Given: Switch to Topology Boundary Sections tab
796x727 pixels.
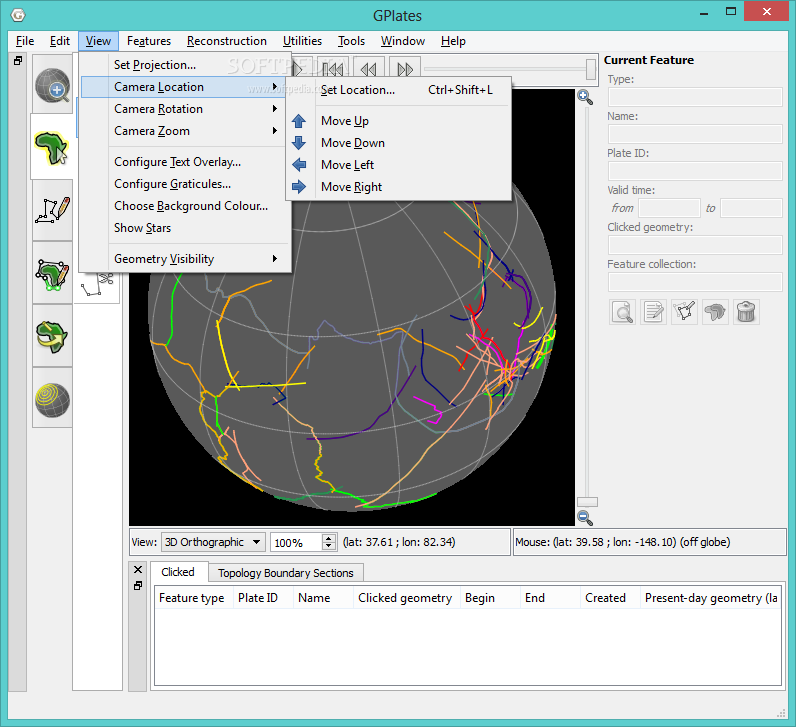Looking at the screenshot, I should pyautogui.click(x=285, y=573).
